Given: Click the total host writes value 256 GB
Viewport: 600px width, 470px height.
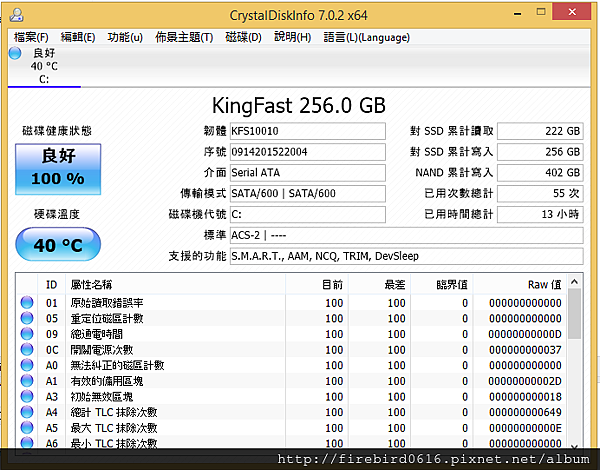Looking at the screenshot, I should (x=540, y=152).
